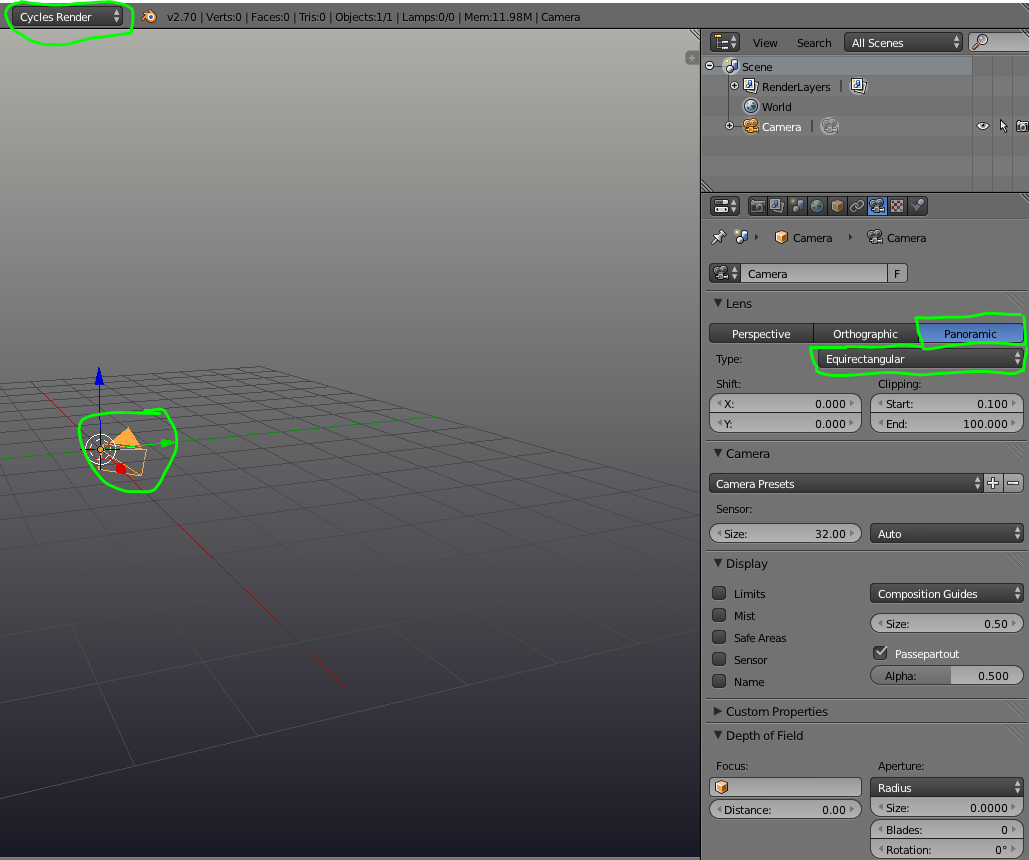This screenshot has width=1029, height=860.
Task: Open the Cycles Render engine dropdown
Action: (68, 16)
